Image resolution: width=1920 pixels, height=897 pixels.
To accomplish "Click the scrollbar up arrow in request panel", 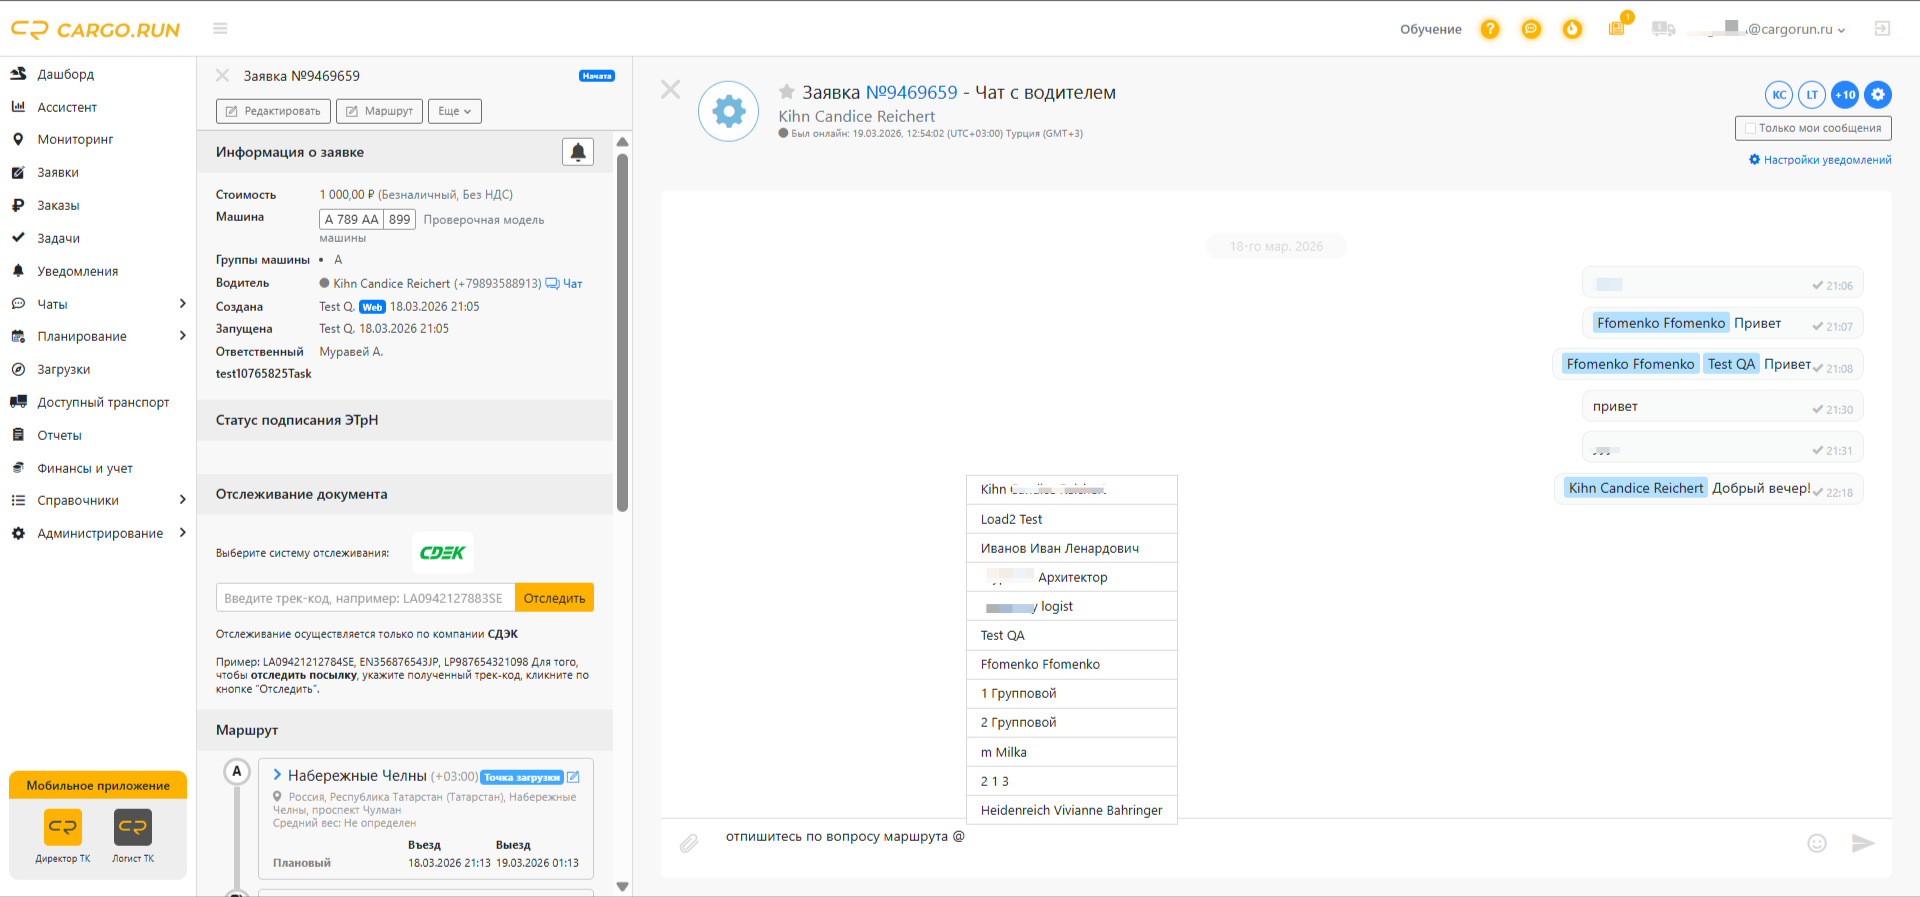I will pyautogui.click(x=623, y=142).
